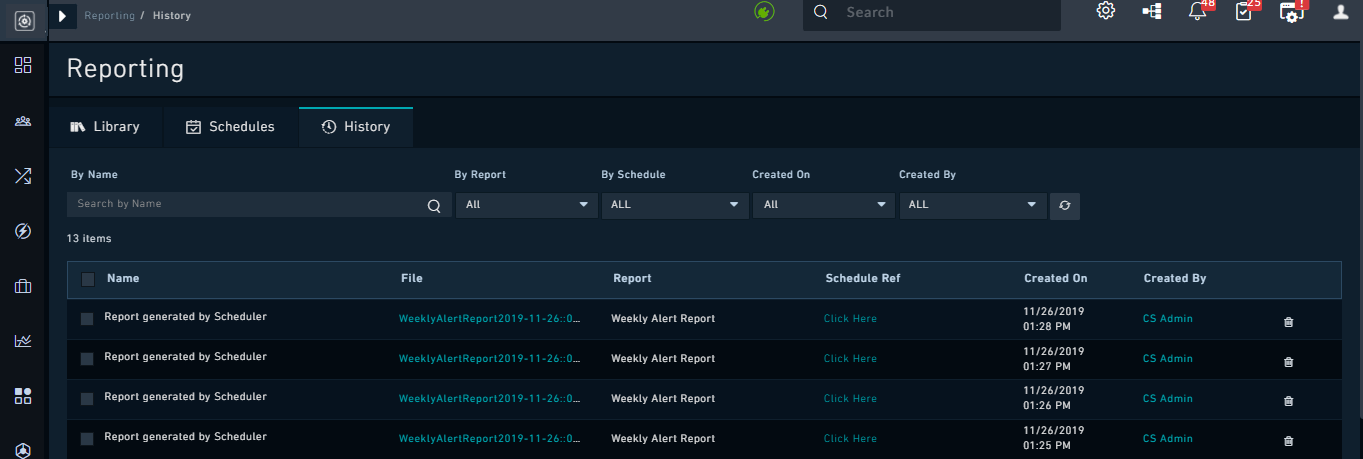
Task: Click the green status indicator icon
Action: (x=764, y=12)
